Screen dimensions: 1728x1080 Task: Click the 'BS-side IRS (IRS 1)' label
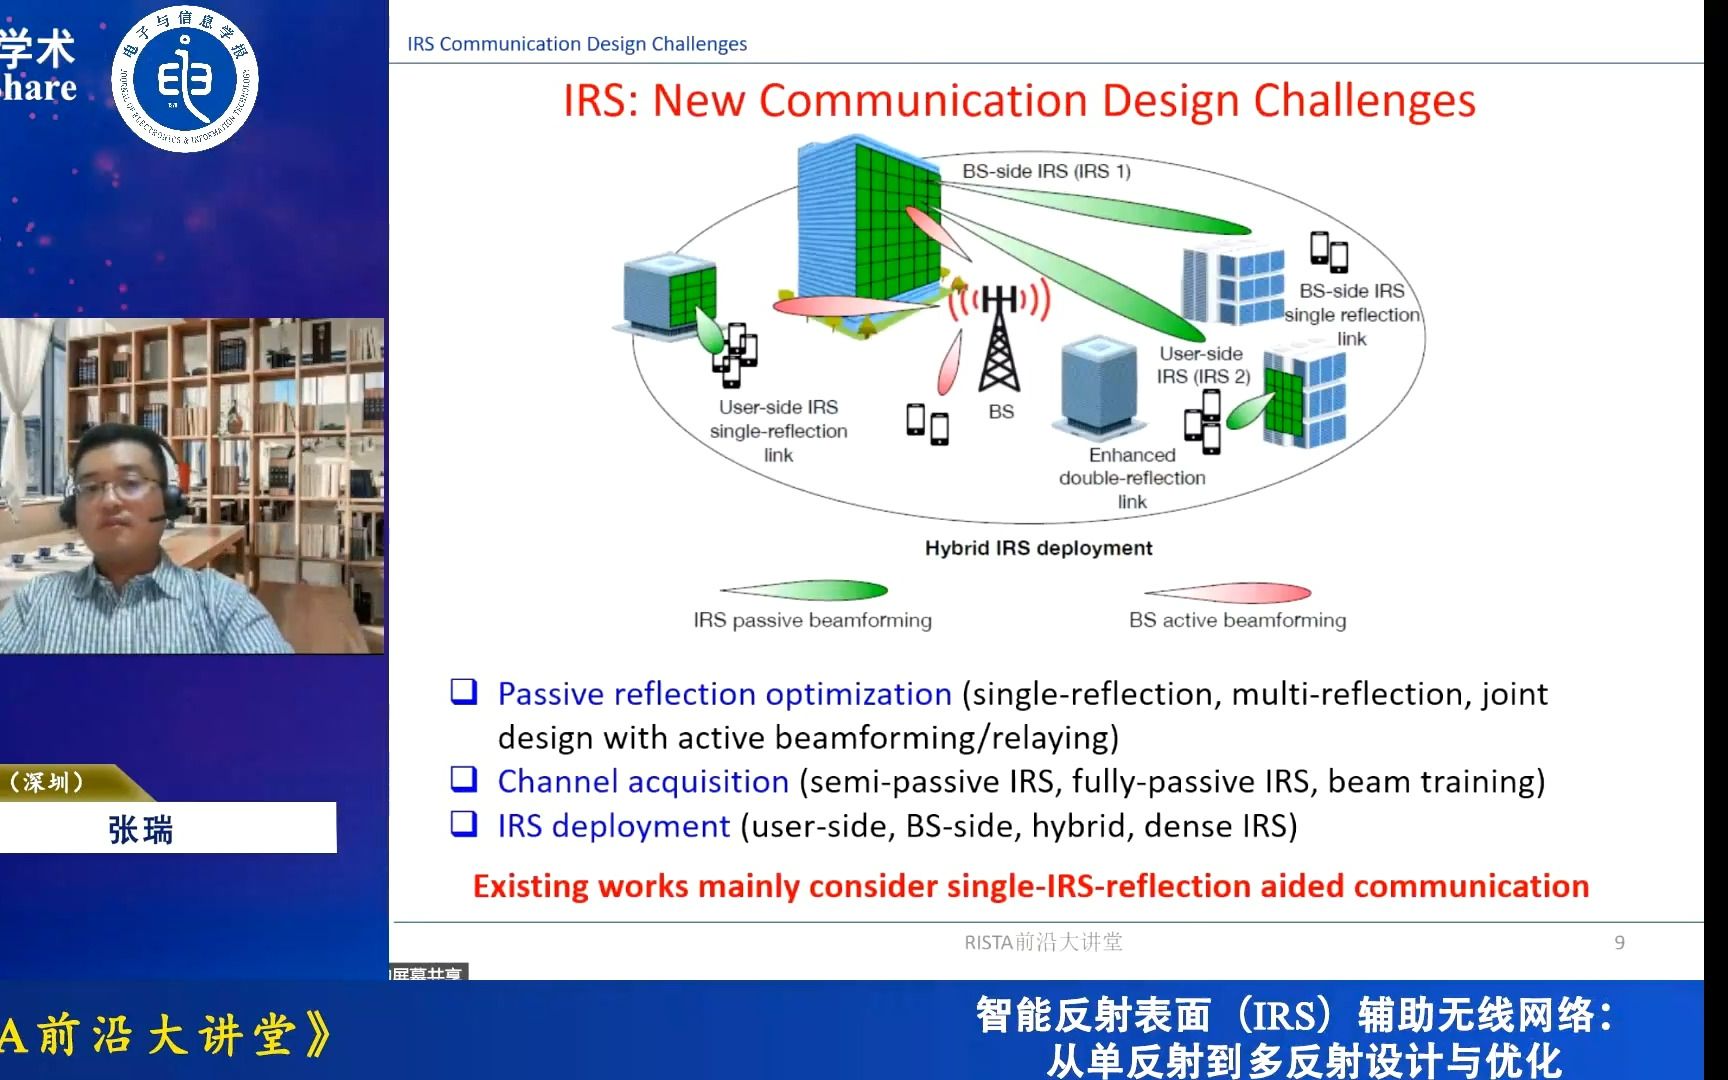coord(1046,171)
